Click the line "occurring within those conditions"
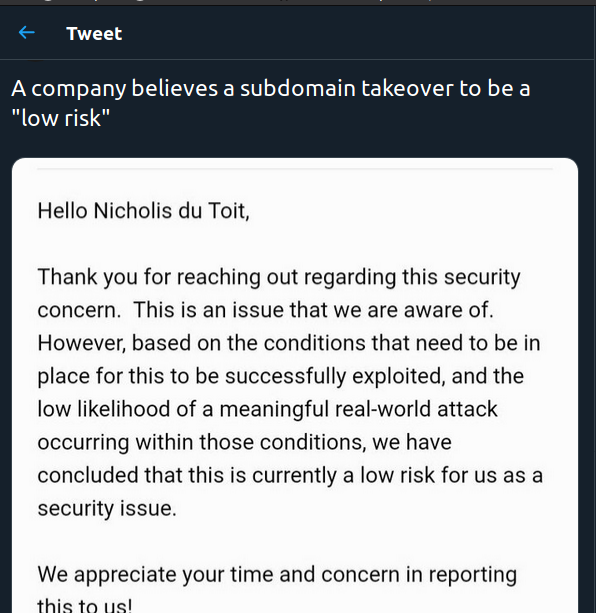This screenshot has width=596, height=613. click(245, 443)
